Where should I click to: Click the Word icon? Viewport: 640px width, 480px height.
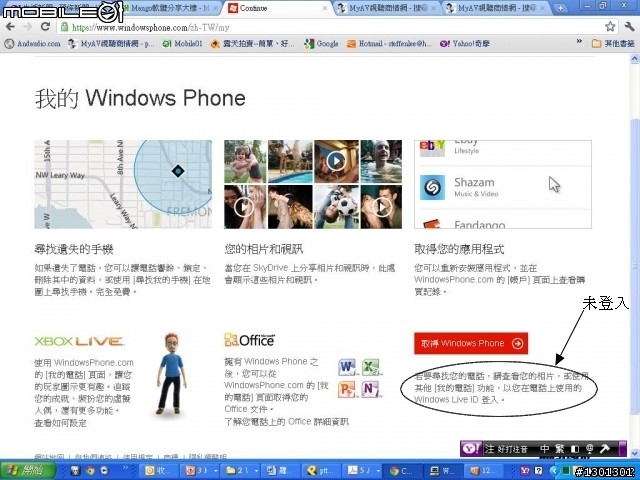(347, 367)
